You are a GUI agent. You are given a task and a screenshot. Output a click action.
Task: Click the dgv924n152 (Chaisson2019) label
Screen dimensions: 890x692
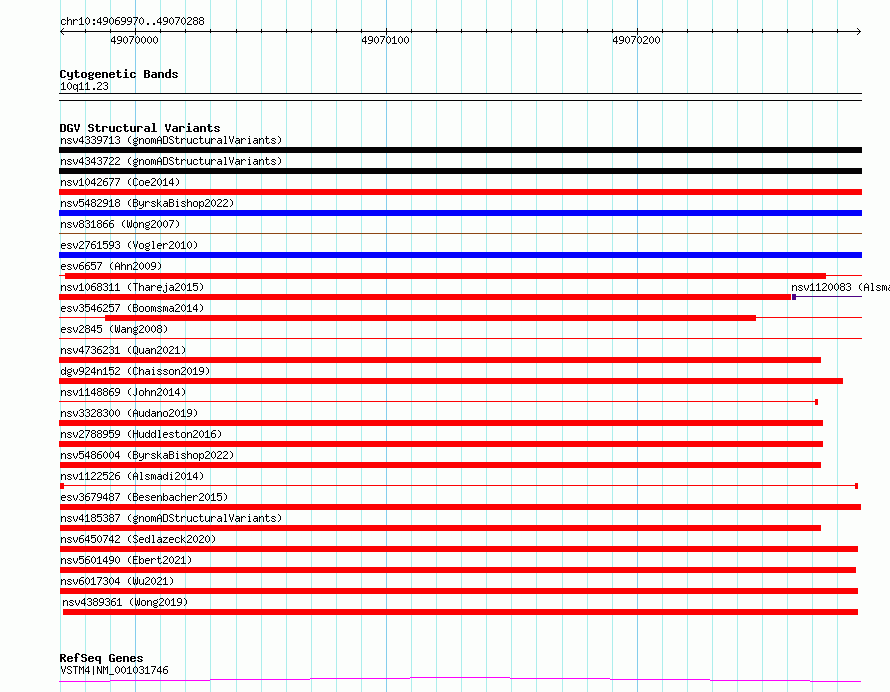coord(135,371)
